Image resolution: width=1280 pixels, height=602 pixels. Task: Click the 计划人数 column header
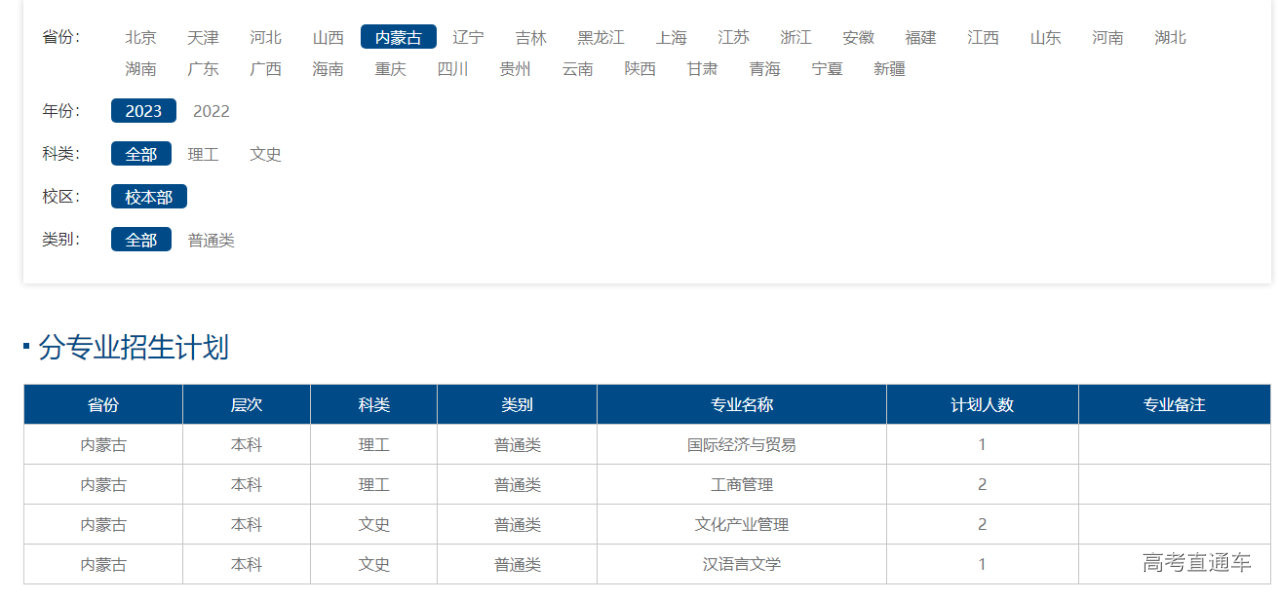point(981,405)
